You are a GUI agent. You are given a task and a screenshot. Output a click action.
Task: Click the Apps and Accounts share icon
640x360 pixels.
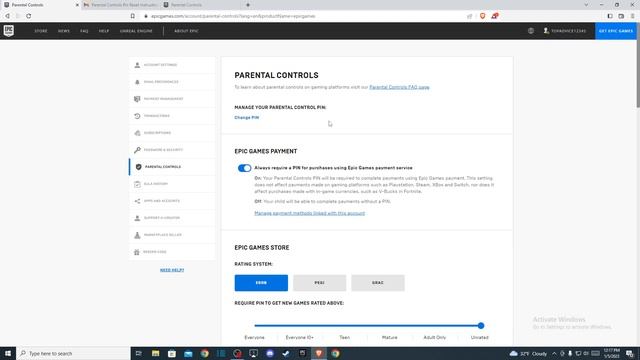(x=137, y=201)
